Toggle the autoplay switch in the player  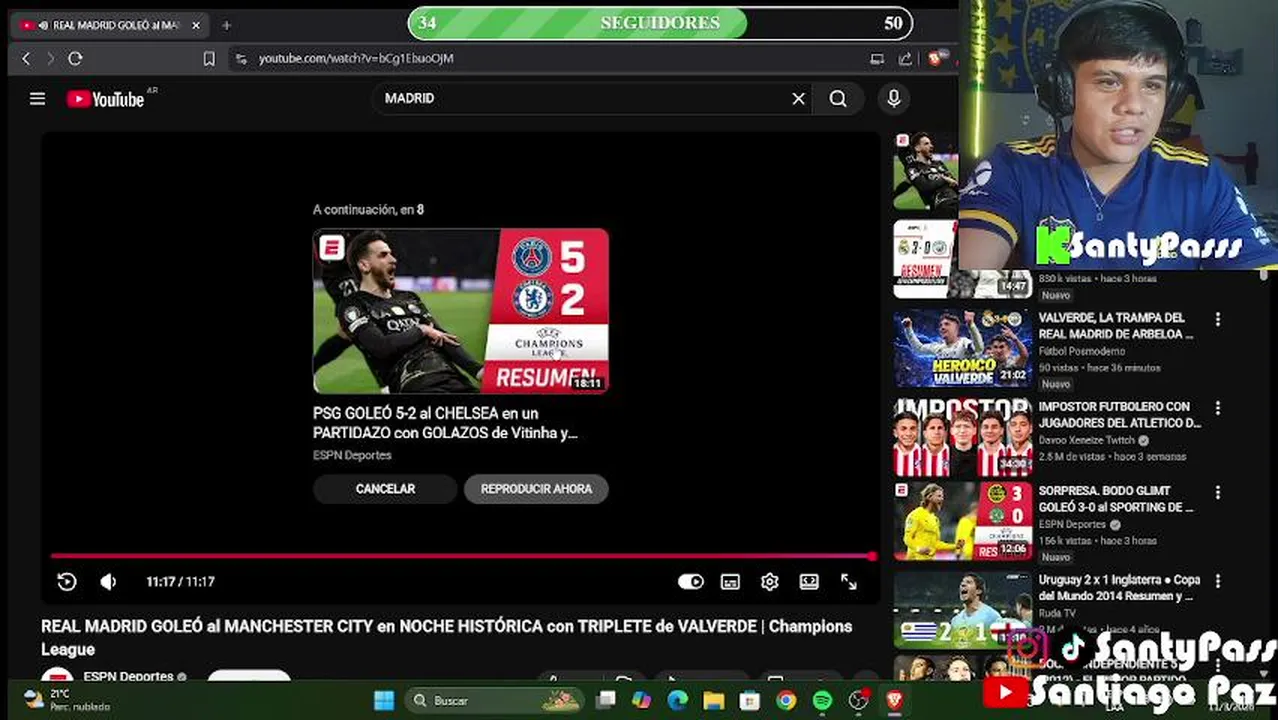coord(691,581)
